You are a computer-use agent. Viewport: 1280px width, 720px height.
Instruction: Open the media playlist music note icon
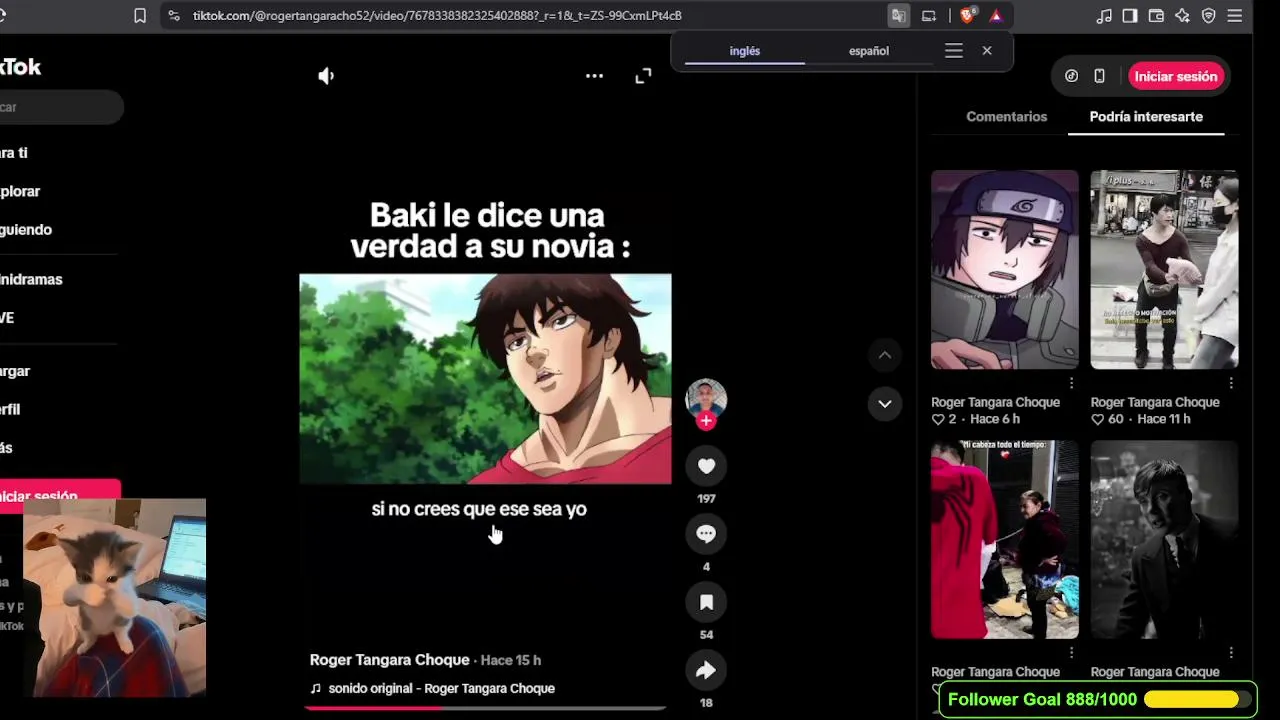[1104, 16]
